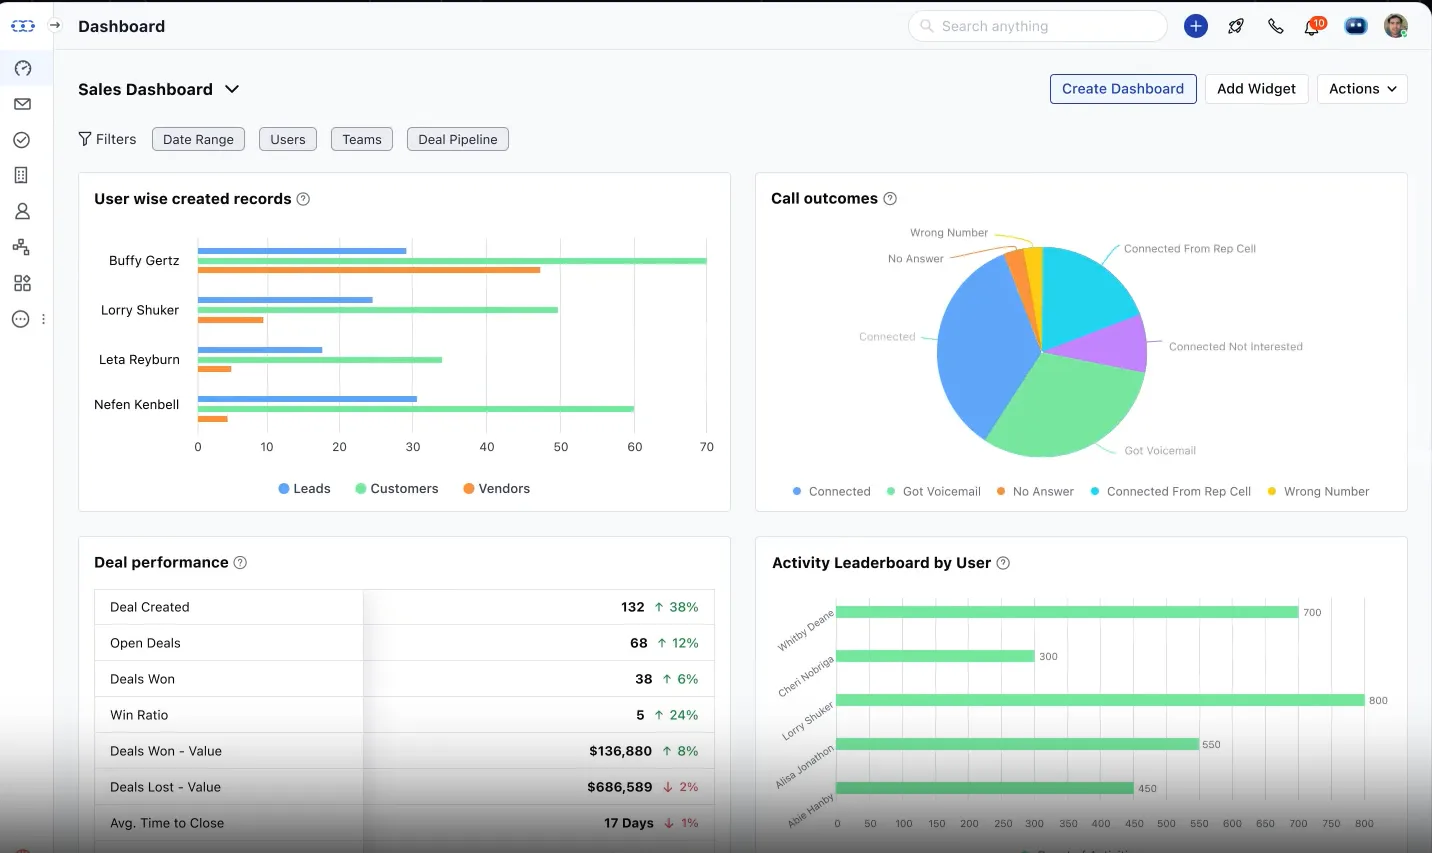The height and width of the screenshot is (853, 1432).
Task: Toggle Connected in the Call outcomes legend
Action: click(831, 492)
